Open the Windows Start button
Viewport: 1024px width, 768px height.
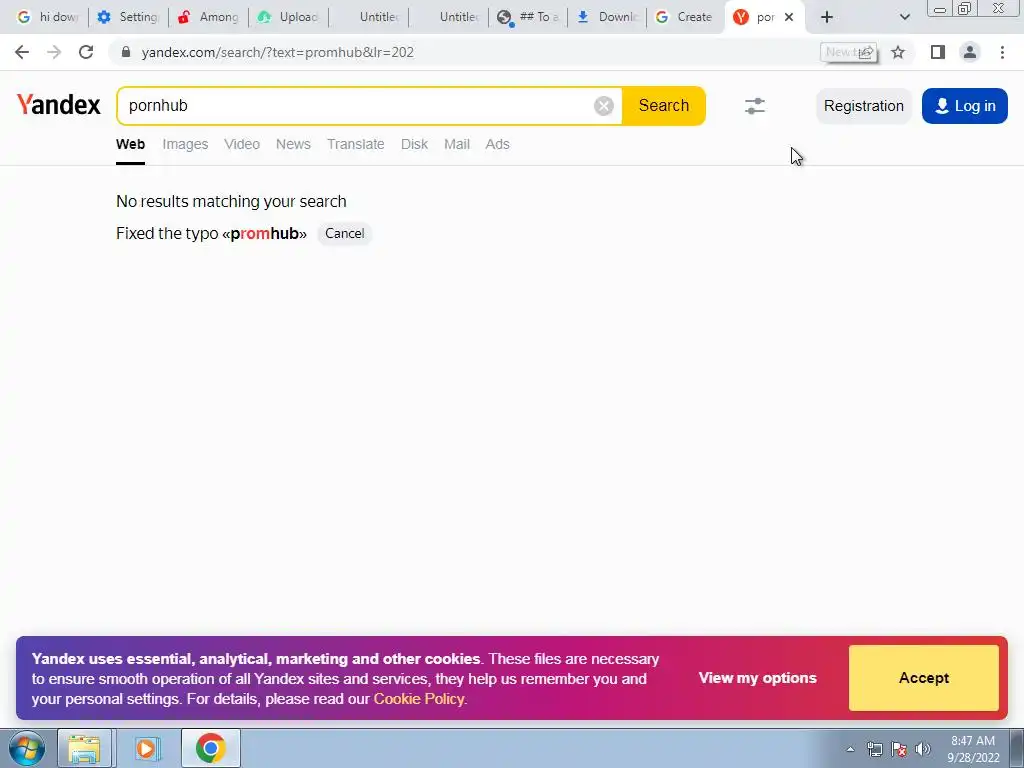click(x=26, y=748)
